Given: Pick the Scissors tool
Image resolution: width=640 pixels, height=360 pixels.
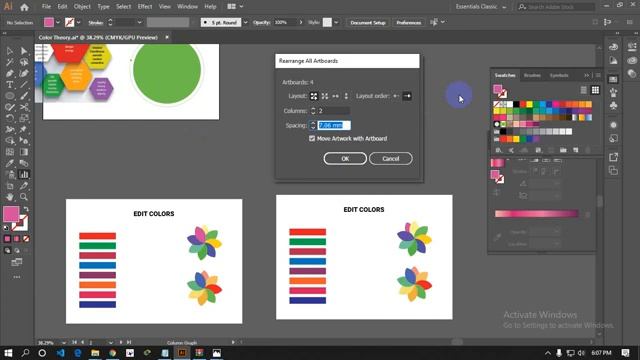Looking at the screenshot, I should (24, 107).
